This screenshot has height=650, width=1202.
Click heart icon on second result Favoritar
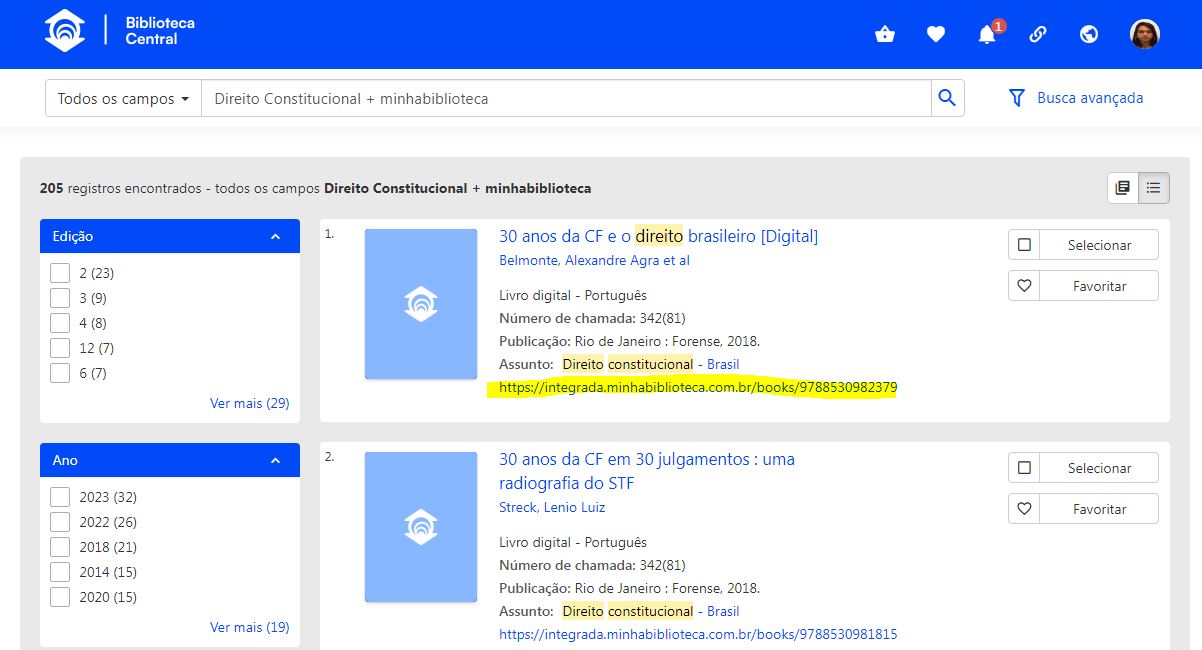1024,509
